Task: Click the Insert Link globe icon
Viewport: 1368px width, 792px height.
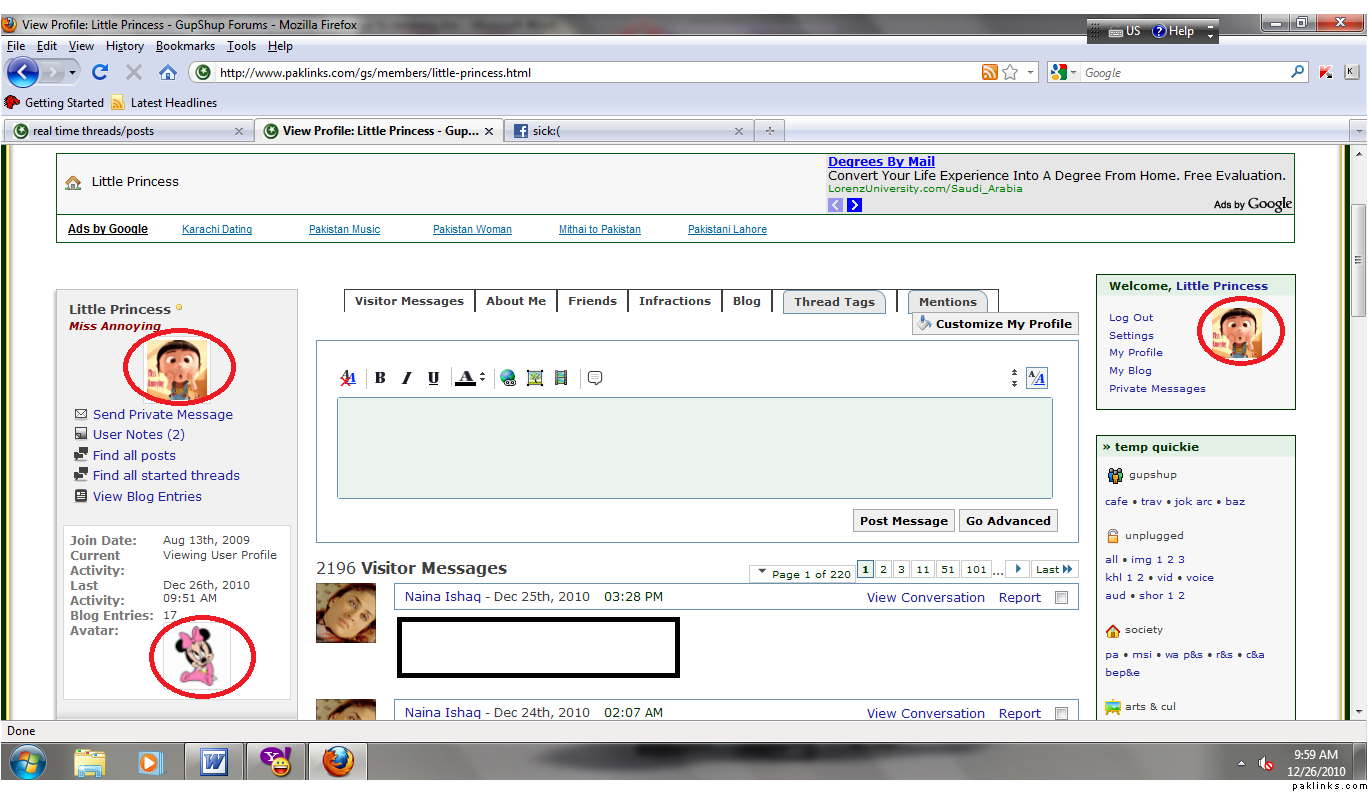Action: pos(508,378)
